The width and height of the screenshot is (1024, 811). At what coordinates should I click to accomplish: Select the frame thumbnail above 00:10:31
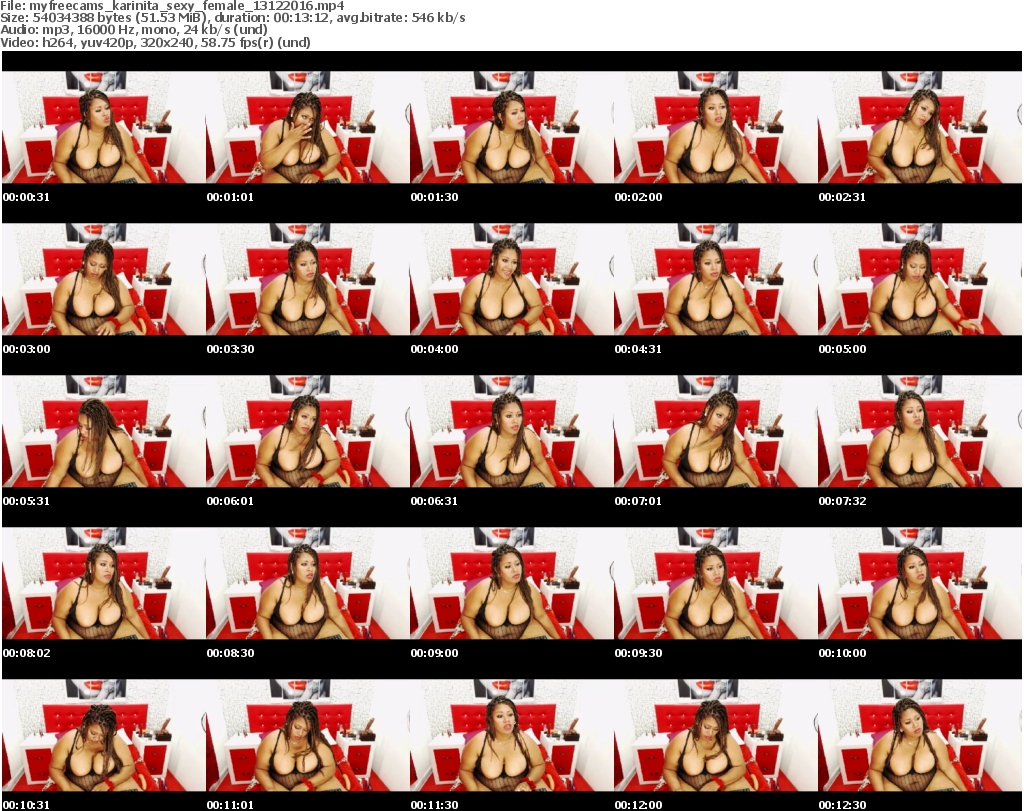tap(104, 736)
